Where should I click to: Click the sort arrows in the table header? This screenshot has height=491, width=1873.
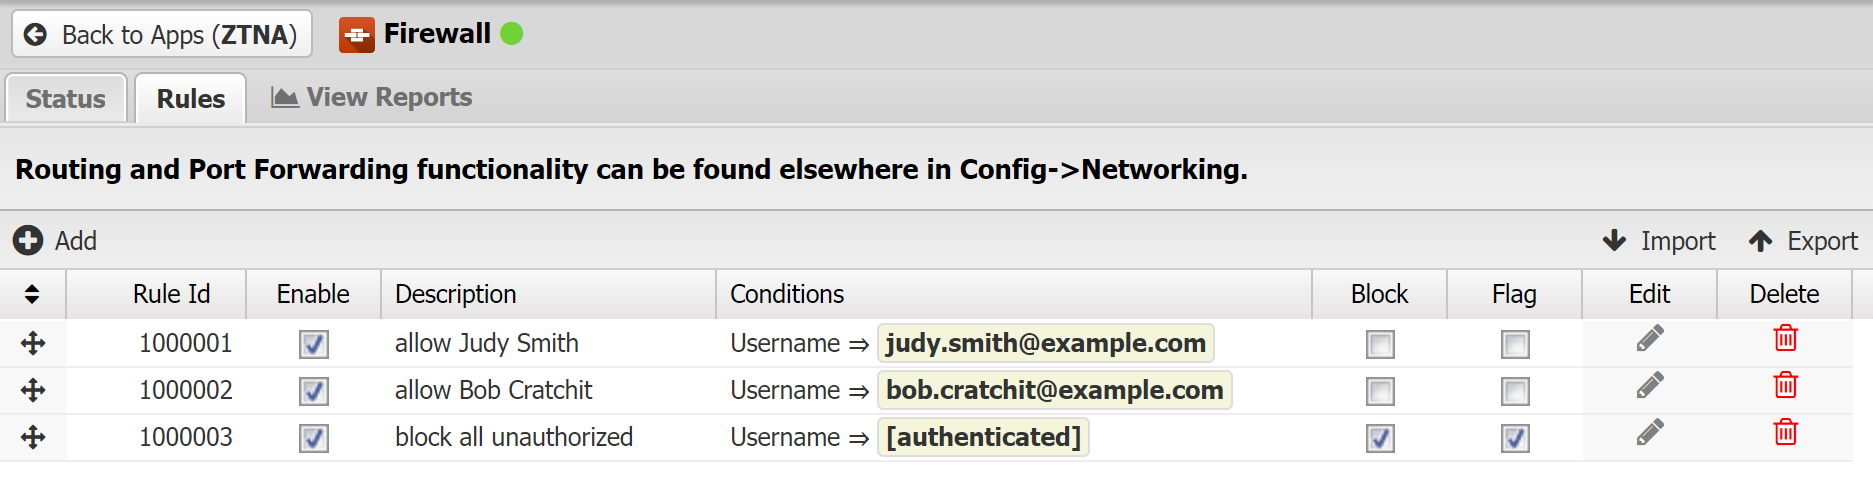point(32,294)
